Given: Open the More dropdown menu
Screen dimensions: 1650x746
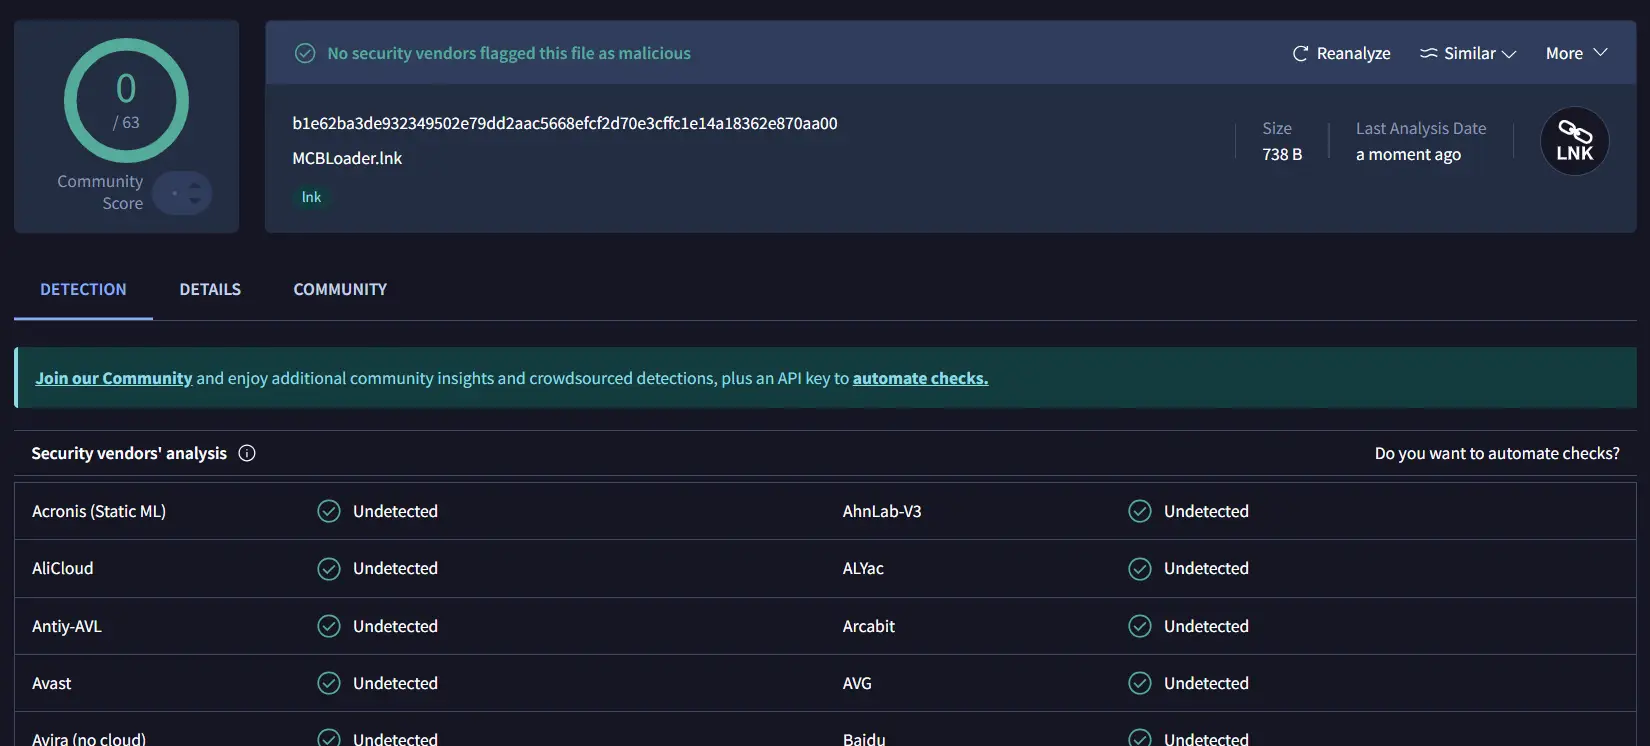Looking at the screenshot, I should tap(1576, 54).
